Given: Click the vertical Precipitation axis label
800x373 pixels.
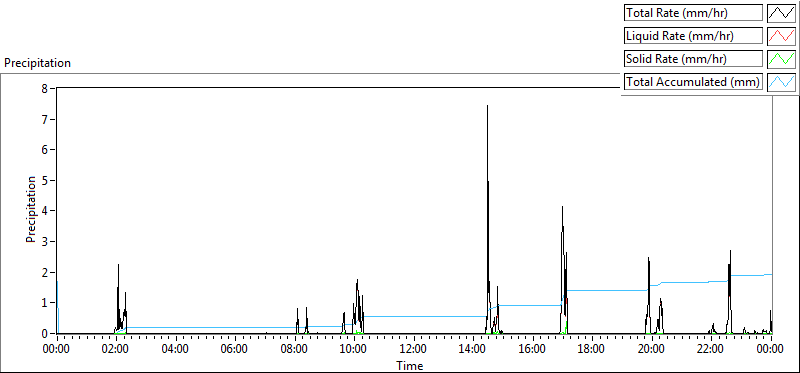Looking at the screenshot, I should pos(31,209).
